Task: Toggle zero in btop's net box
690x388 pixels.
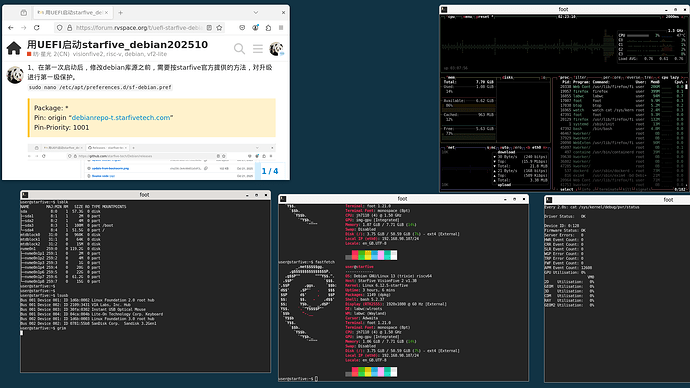Action: coord(517,148)
